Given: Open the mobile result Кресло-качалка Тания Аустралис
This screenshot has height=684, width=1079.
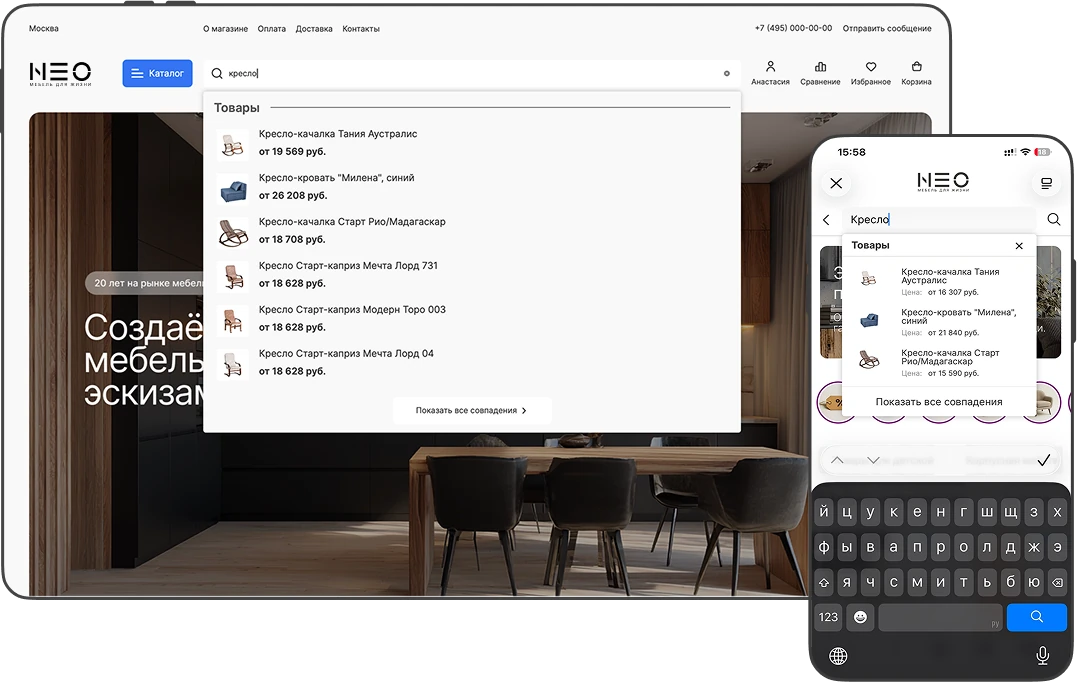Looking at the screenshot, I should coord(939,281).
